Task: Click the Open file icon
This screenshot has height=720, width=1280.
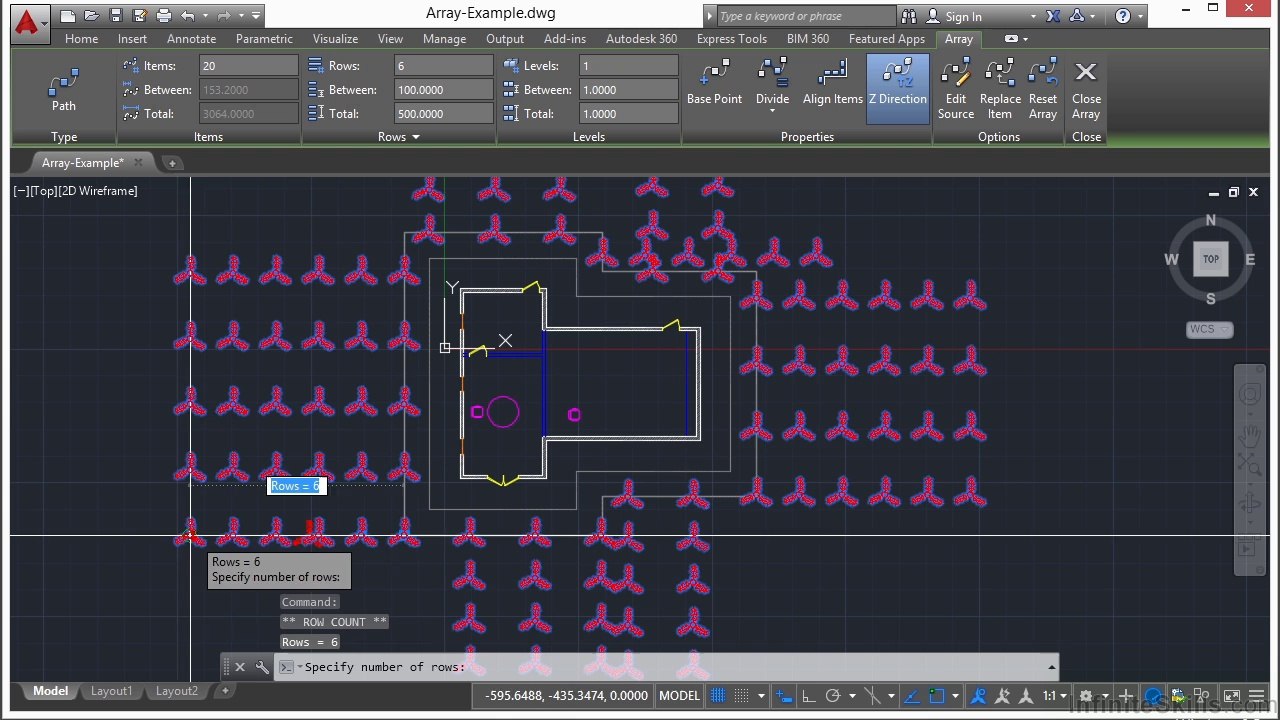Action: coord(91,16)
